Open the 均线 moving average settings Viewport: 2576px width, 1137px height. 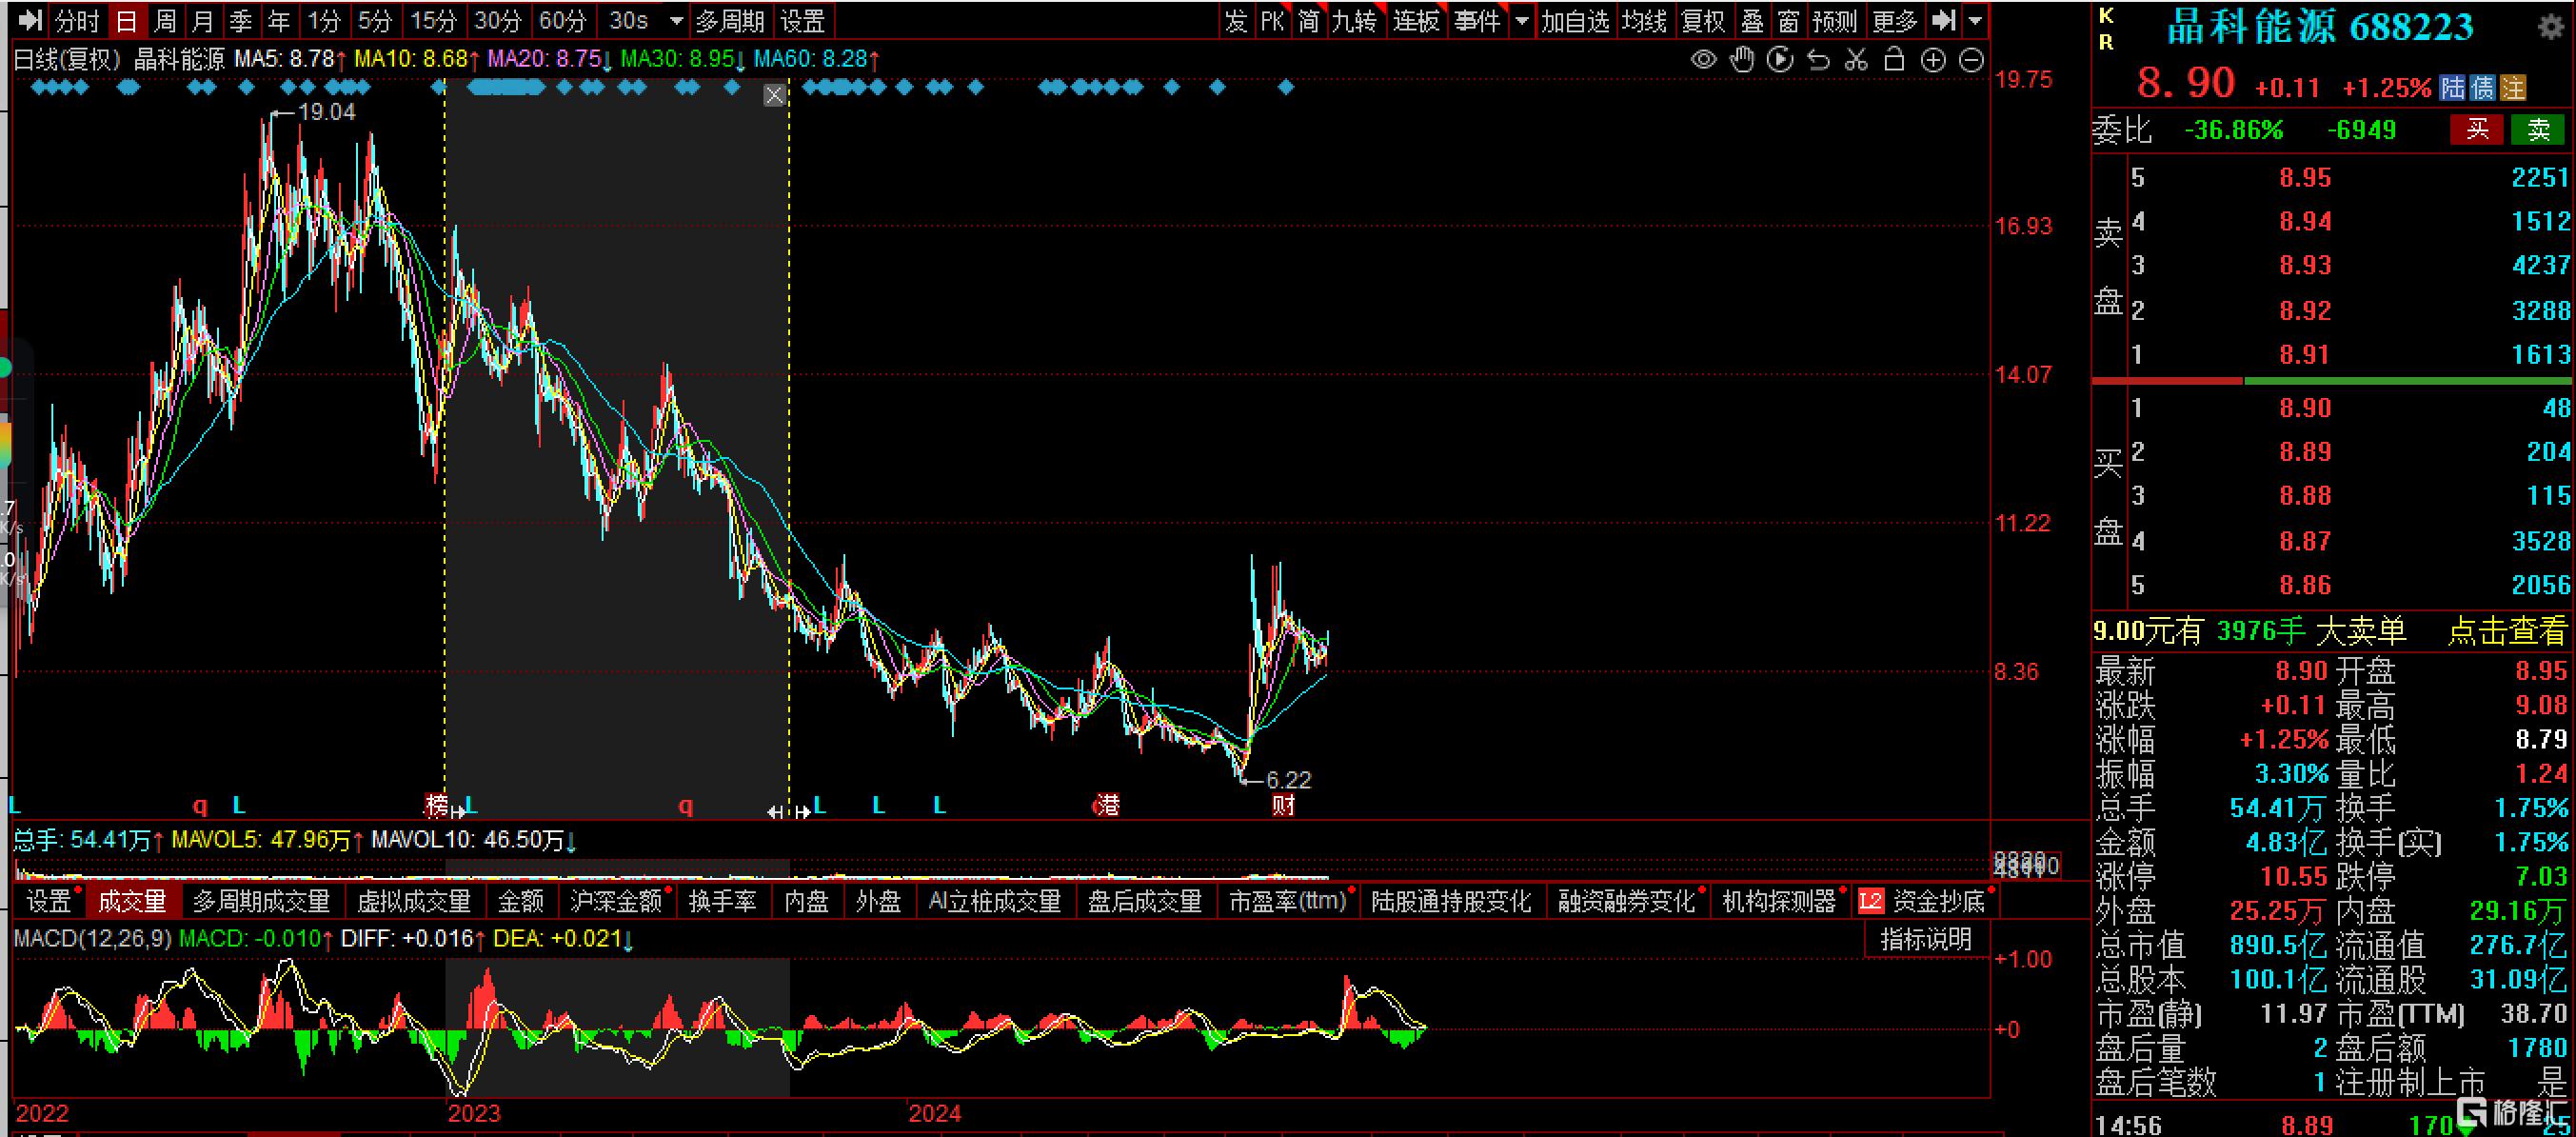pos(1644,20)
